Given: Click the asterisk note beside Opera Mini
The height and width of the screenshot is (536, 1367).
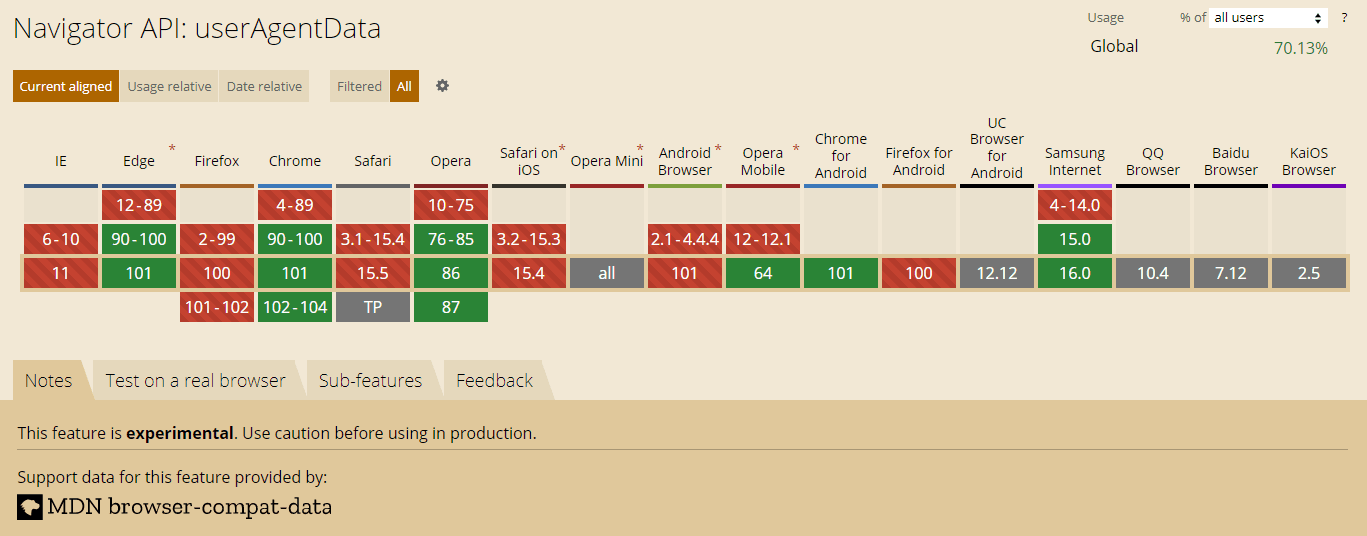Looking at the screenshot, I should pyautogui.click(x=640, y=149).
